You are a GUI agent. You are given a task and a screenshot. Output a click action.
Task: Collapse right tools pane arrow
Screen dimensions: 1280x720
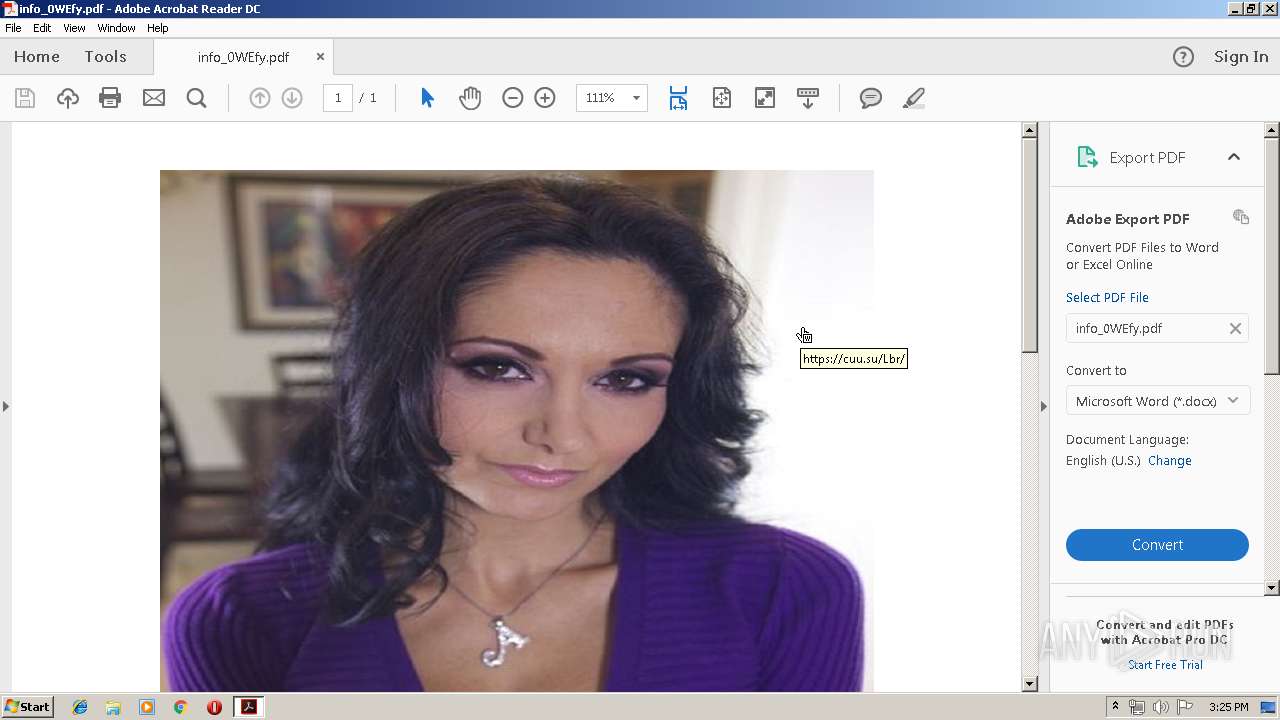(1043, 406)
